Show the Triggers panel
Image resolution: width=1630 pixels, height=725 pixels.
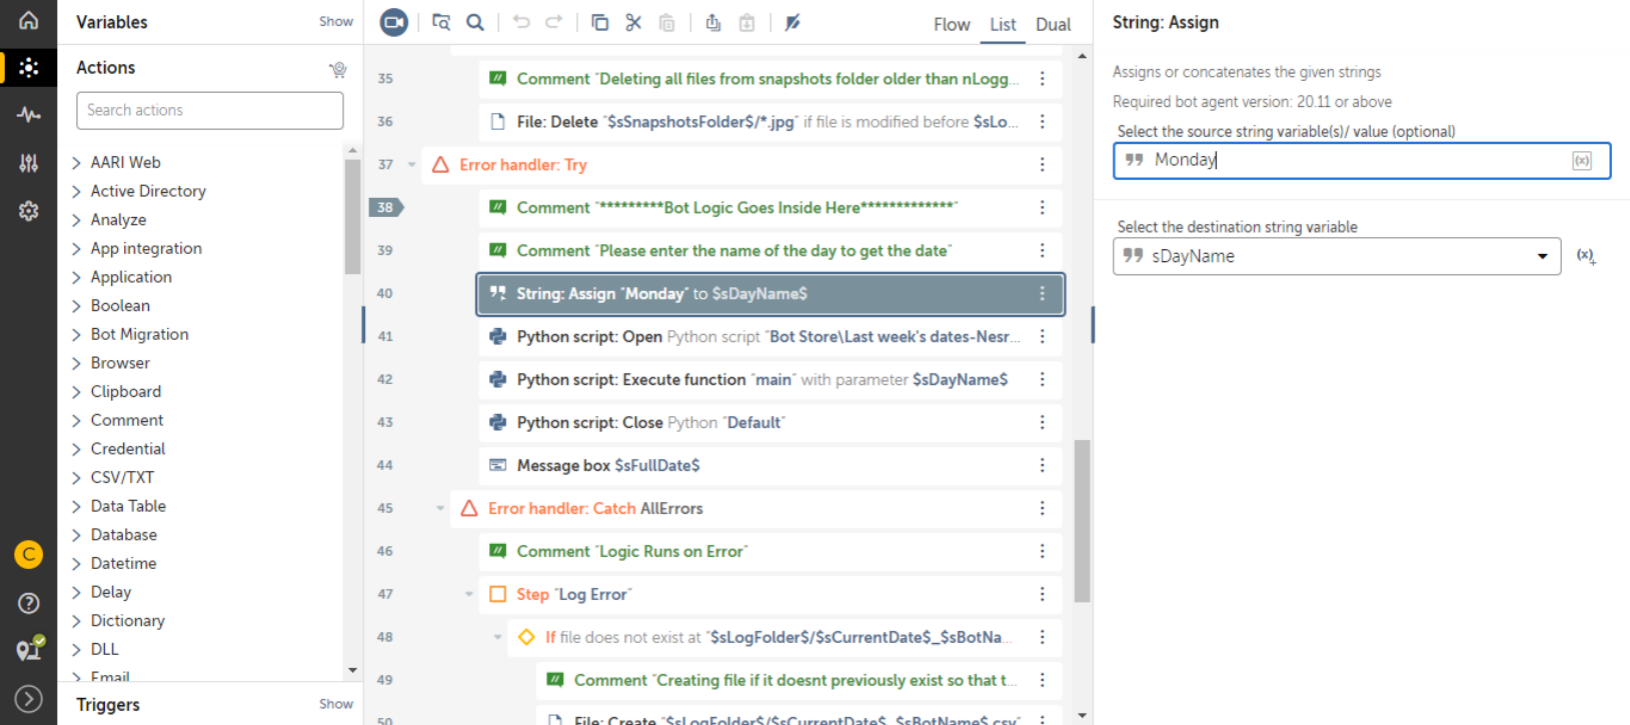[336, 704]
